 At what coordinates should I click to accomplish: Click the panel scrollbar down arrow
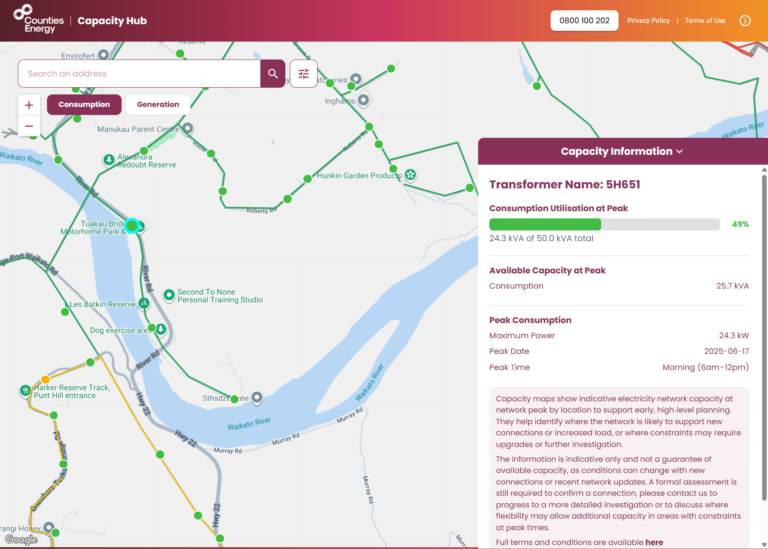(764, 545)
